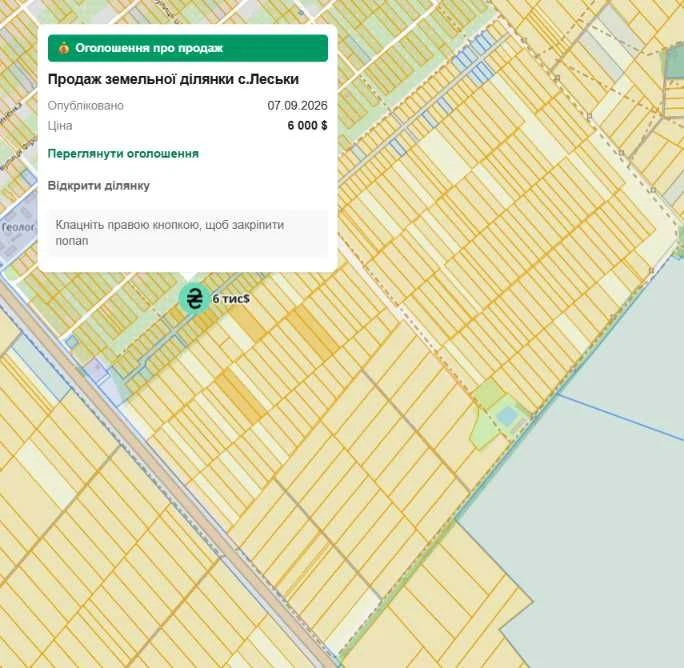
Task: Click the money bag icon in green header
Action: pos(64,48)
